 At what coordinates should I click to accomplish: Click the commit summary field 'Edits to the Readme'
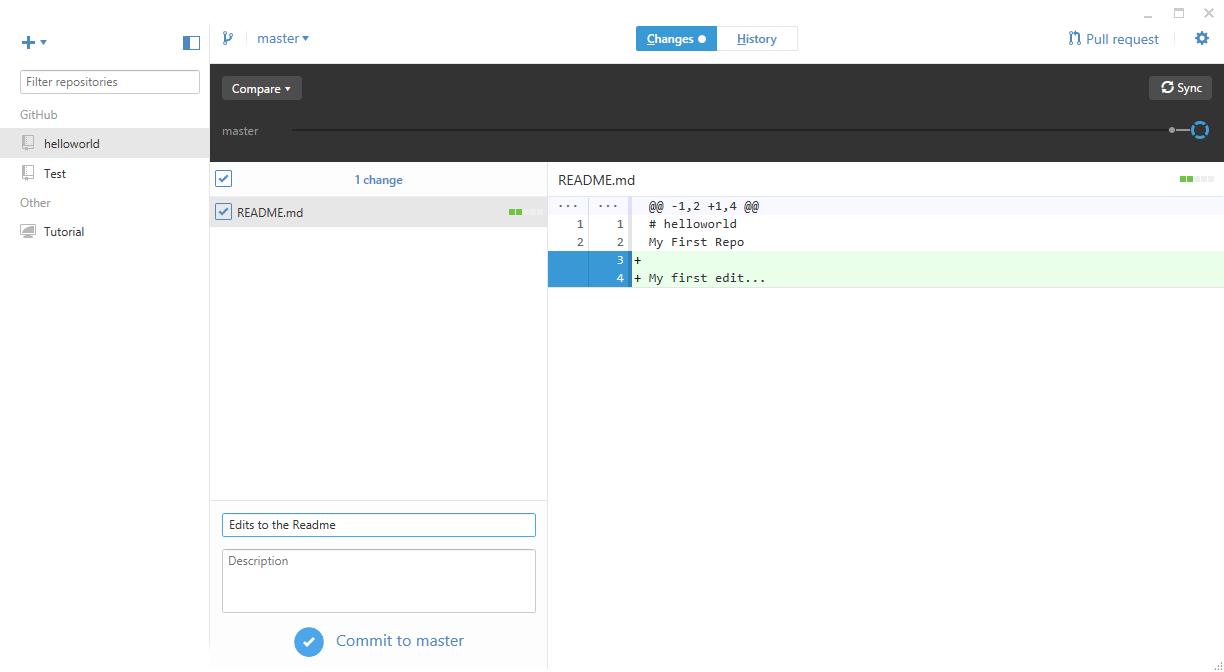point(379,525)
